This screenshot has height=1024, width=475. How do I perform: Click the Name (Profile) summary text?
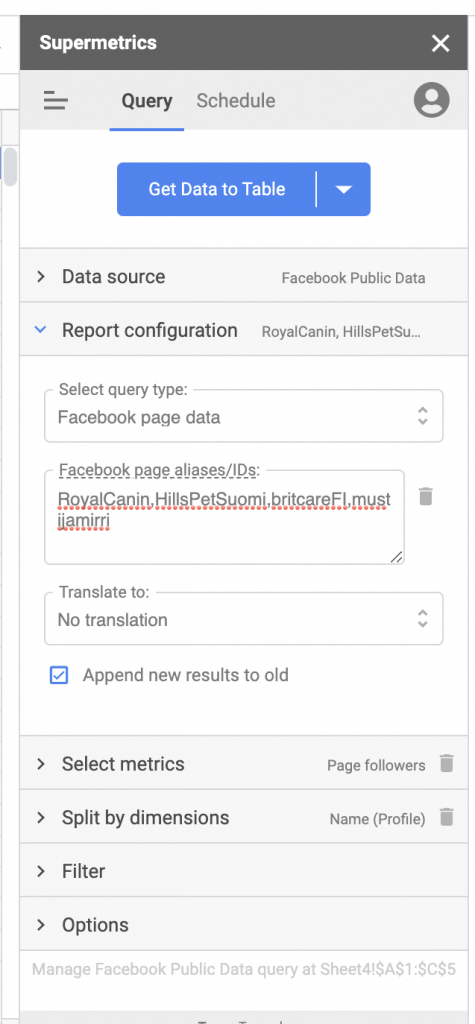(x=378, y=819)
